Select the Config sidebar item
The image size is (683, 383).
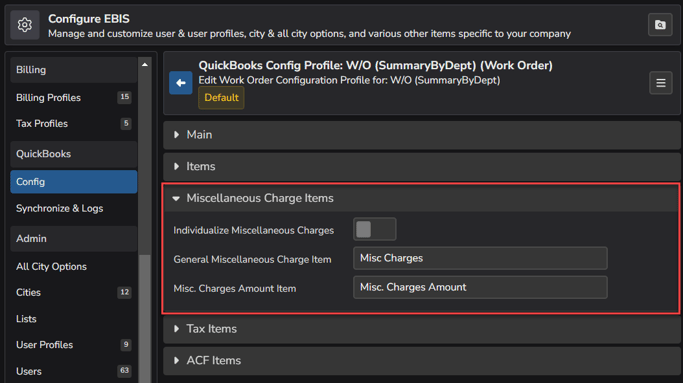tap(74, 182)
